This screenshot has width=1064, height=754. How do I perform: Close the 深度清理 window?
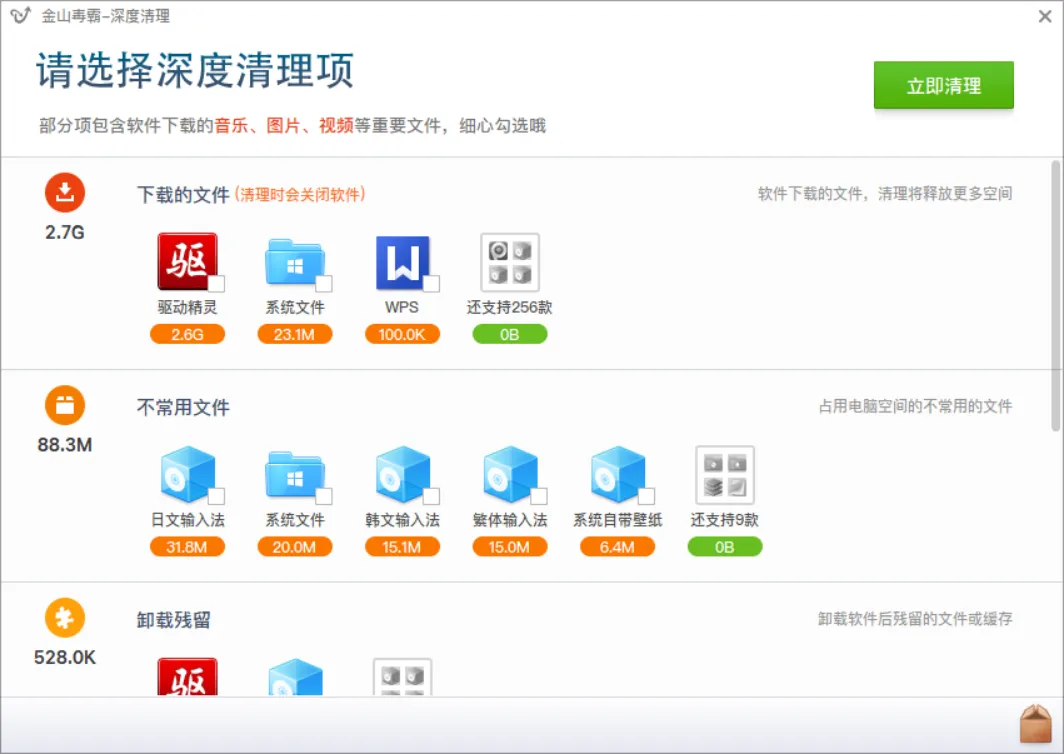click(1045, 16)
